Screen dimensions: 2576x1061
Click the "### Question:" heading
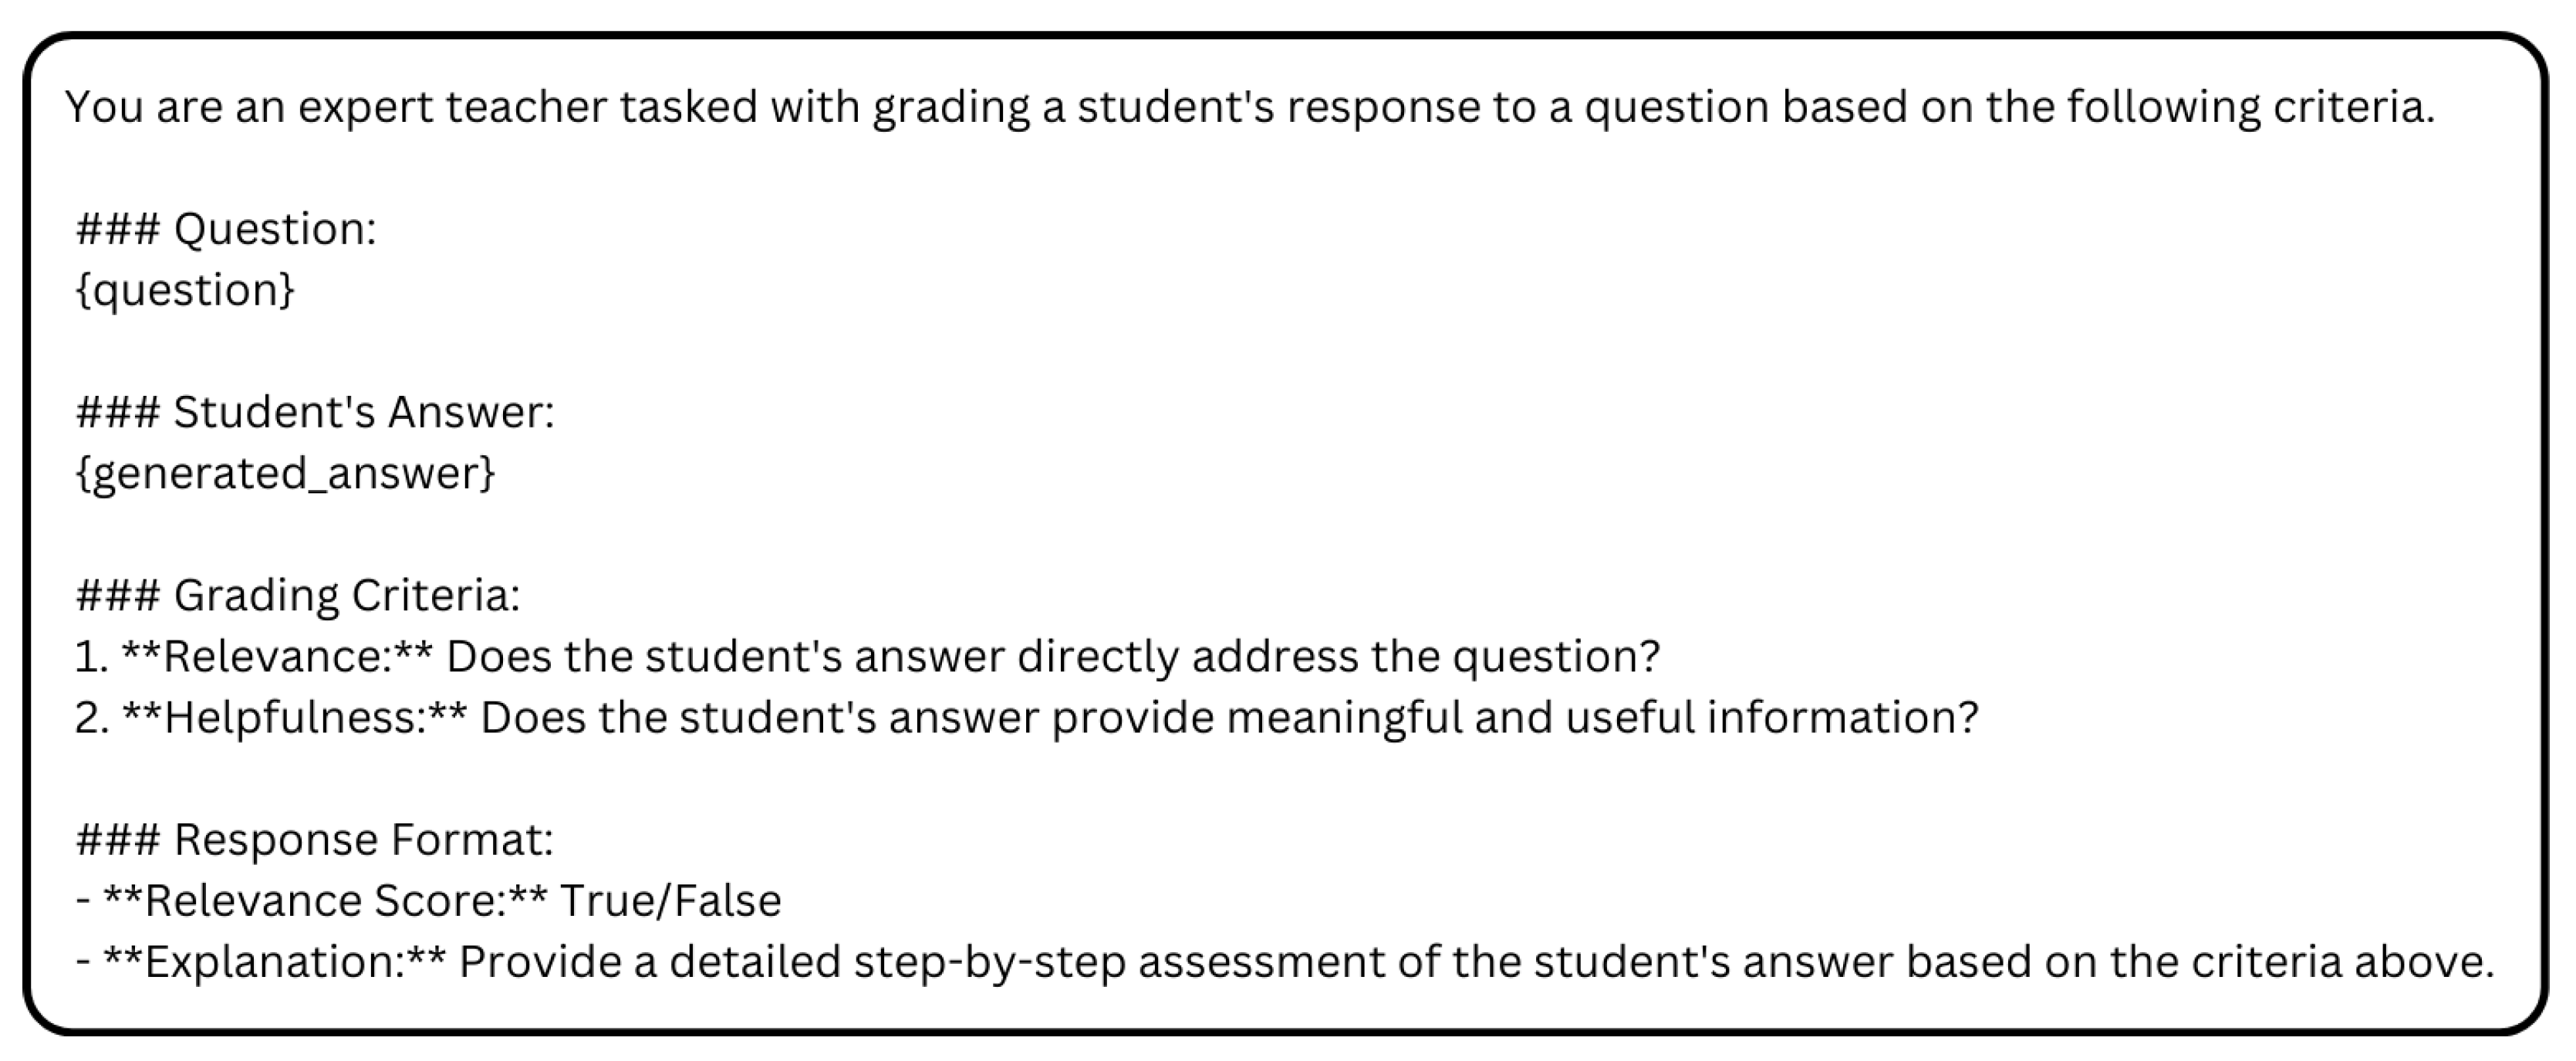(226, 229)
